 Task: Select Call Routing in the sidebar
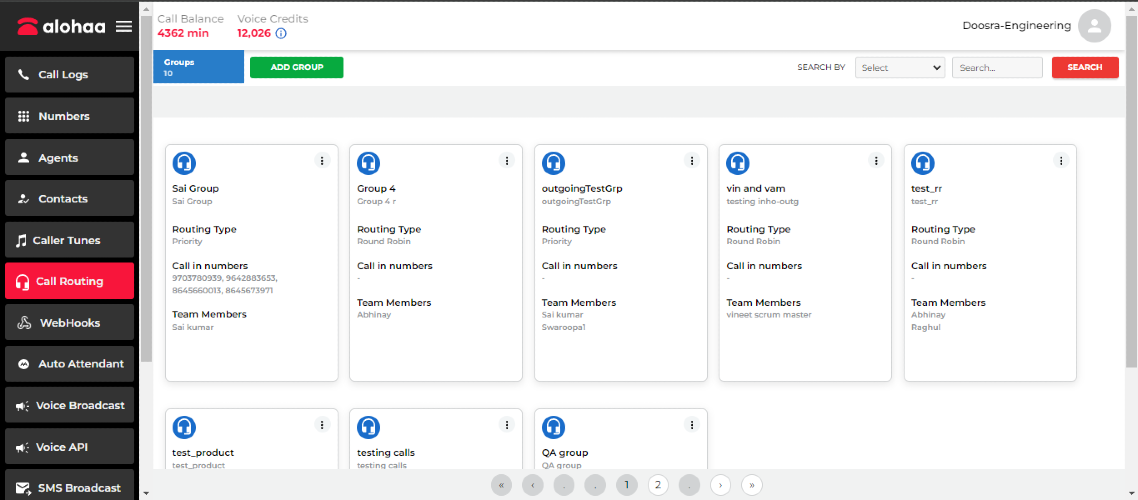coord(70,281)
